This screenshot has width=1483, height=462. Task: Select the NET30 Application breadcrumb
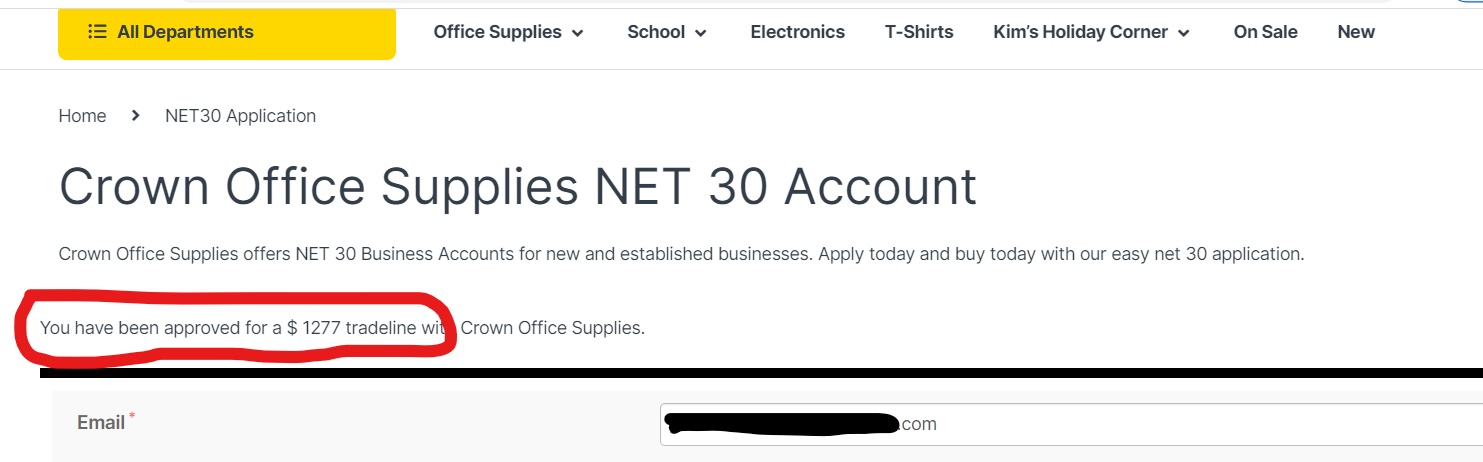pos(240,116)
